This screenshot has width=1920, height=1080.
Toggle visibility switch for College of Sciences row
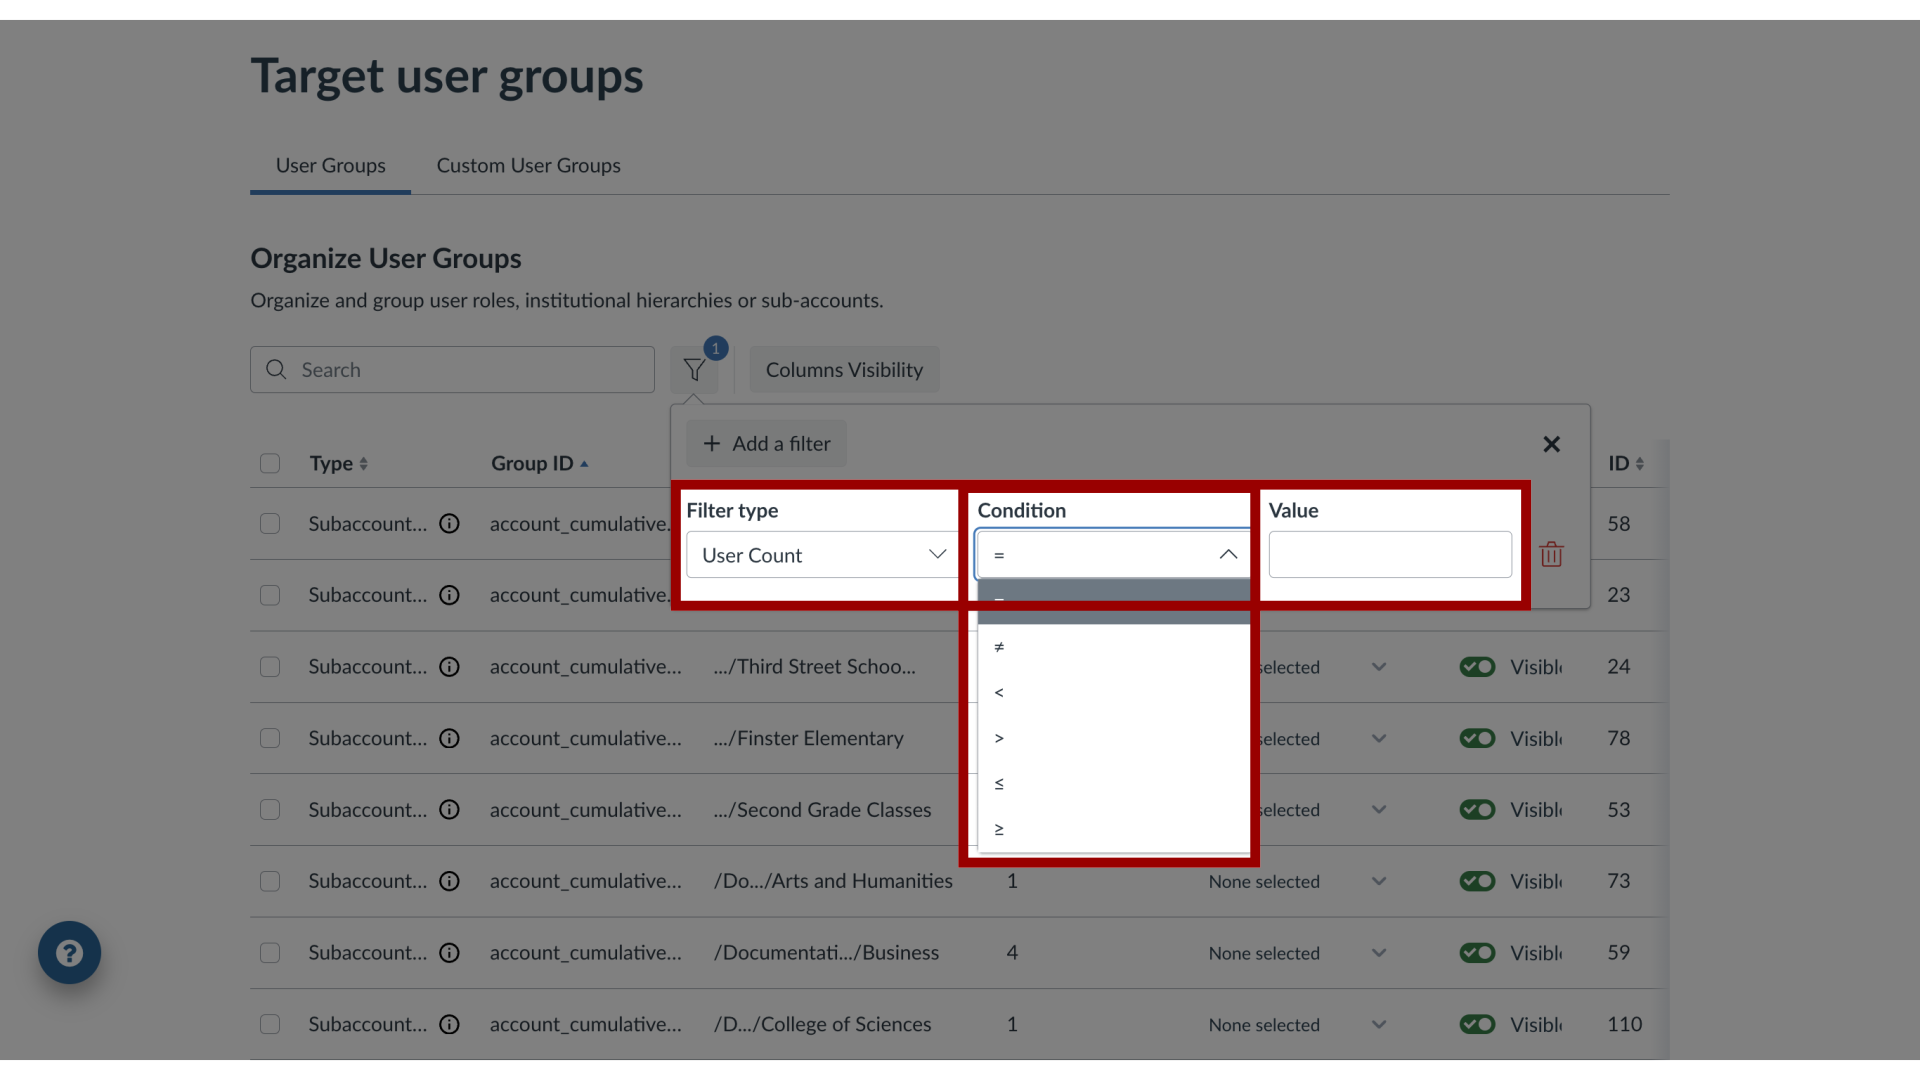pyautogui.click(x=1477, y=1025)
